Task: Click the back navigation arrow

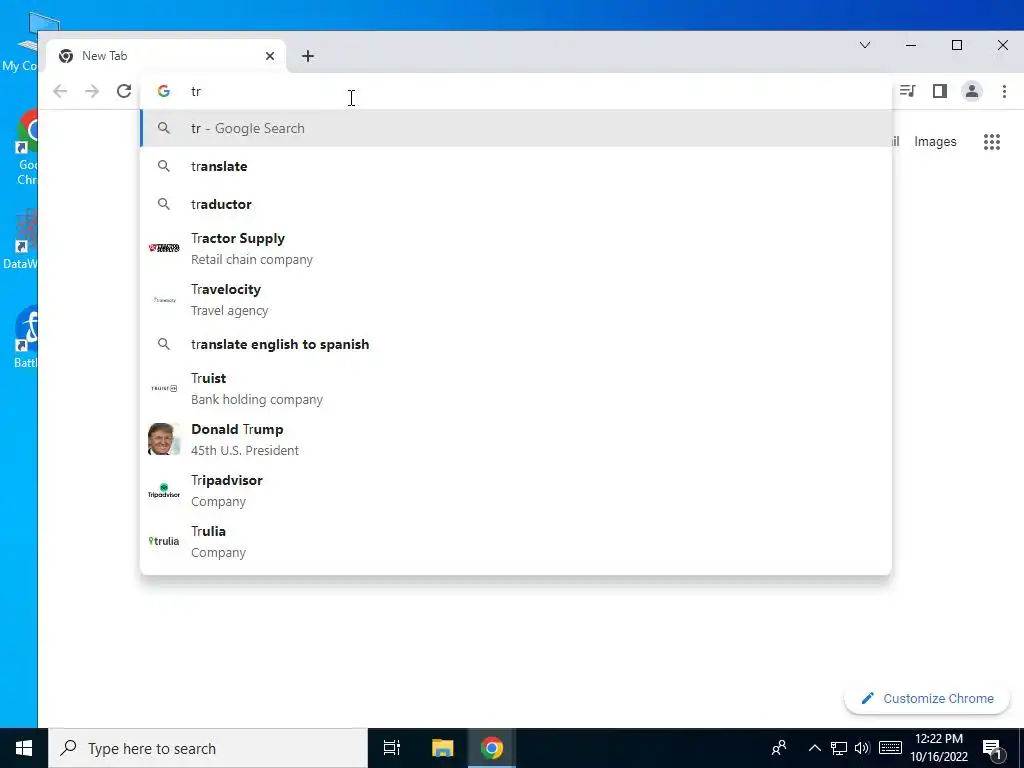Action: 60,91
